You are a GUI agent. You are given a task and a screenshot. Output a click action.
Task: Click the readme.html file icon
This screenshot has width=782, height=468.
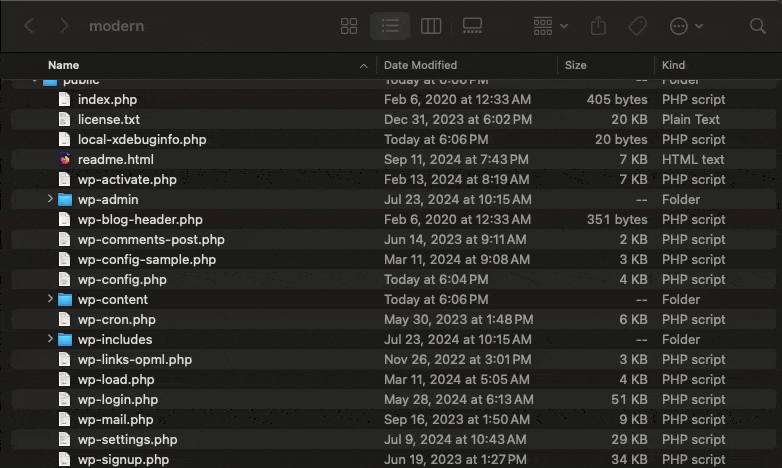[65, 159]
